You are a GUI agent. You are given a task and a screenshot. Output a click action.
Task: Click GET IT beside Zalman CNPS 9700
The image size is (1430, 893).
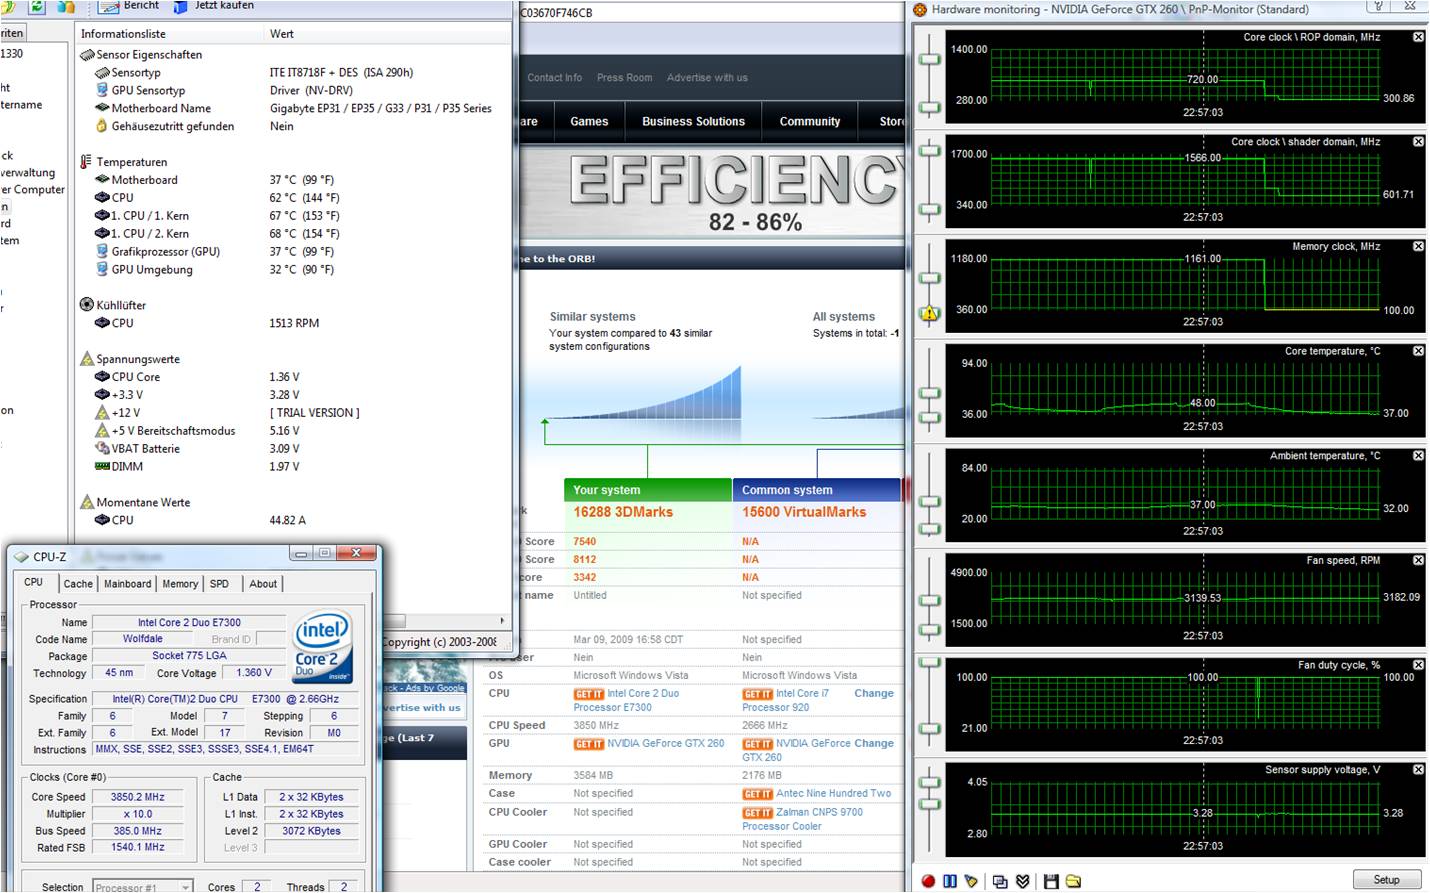point(758,813)
